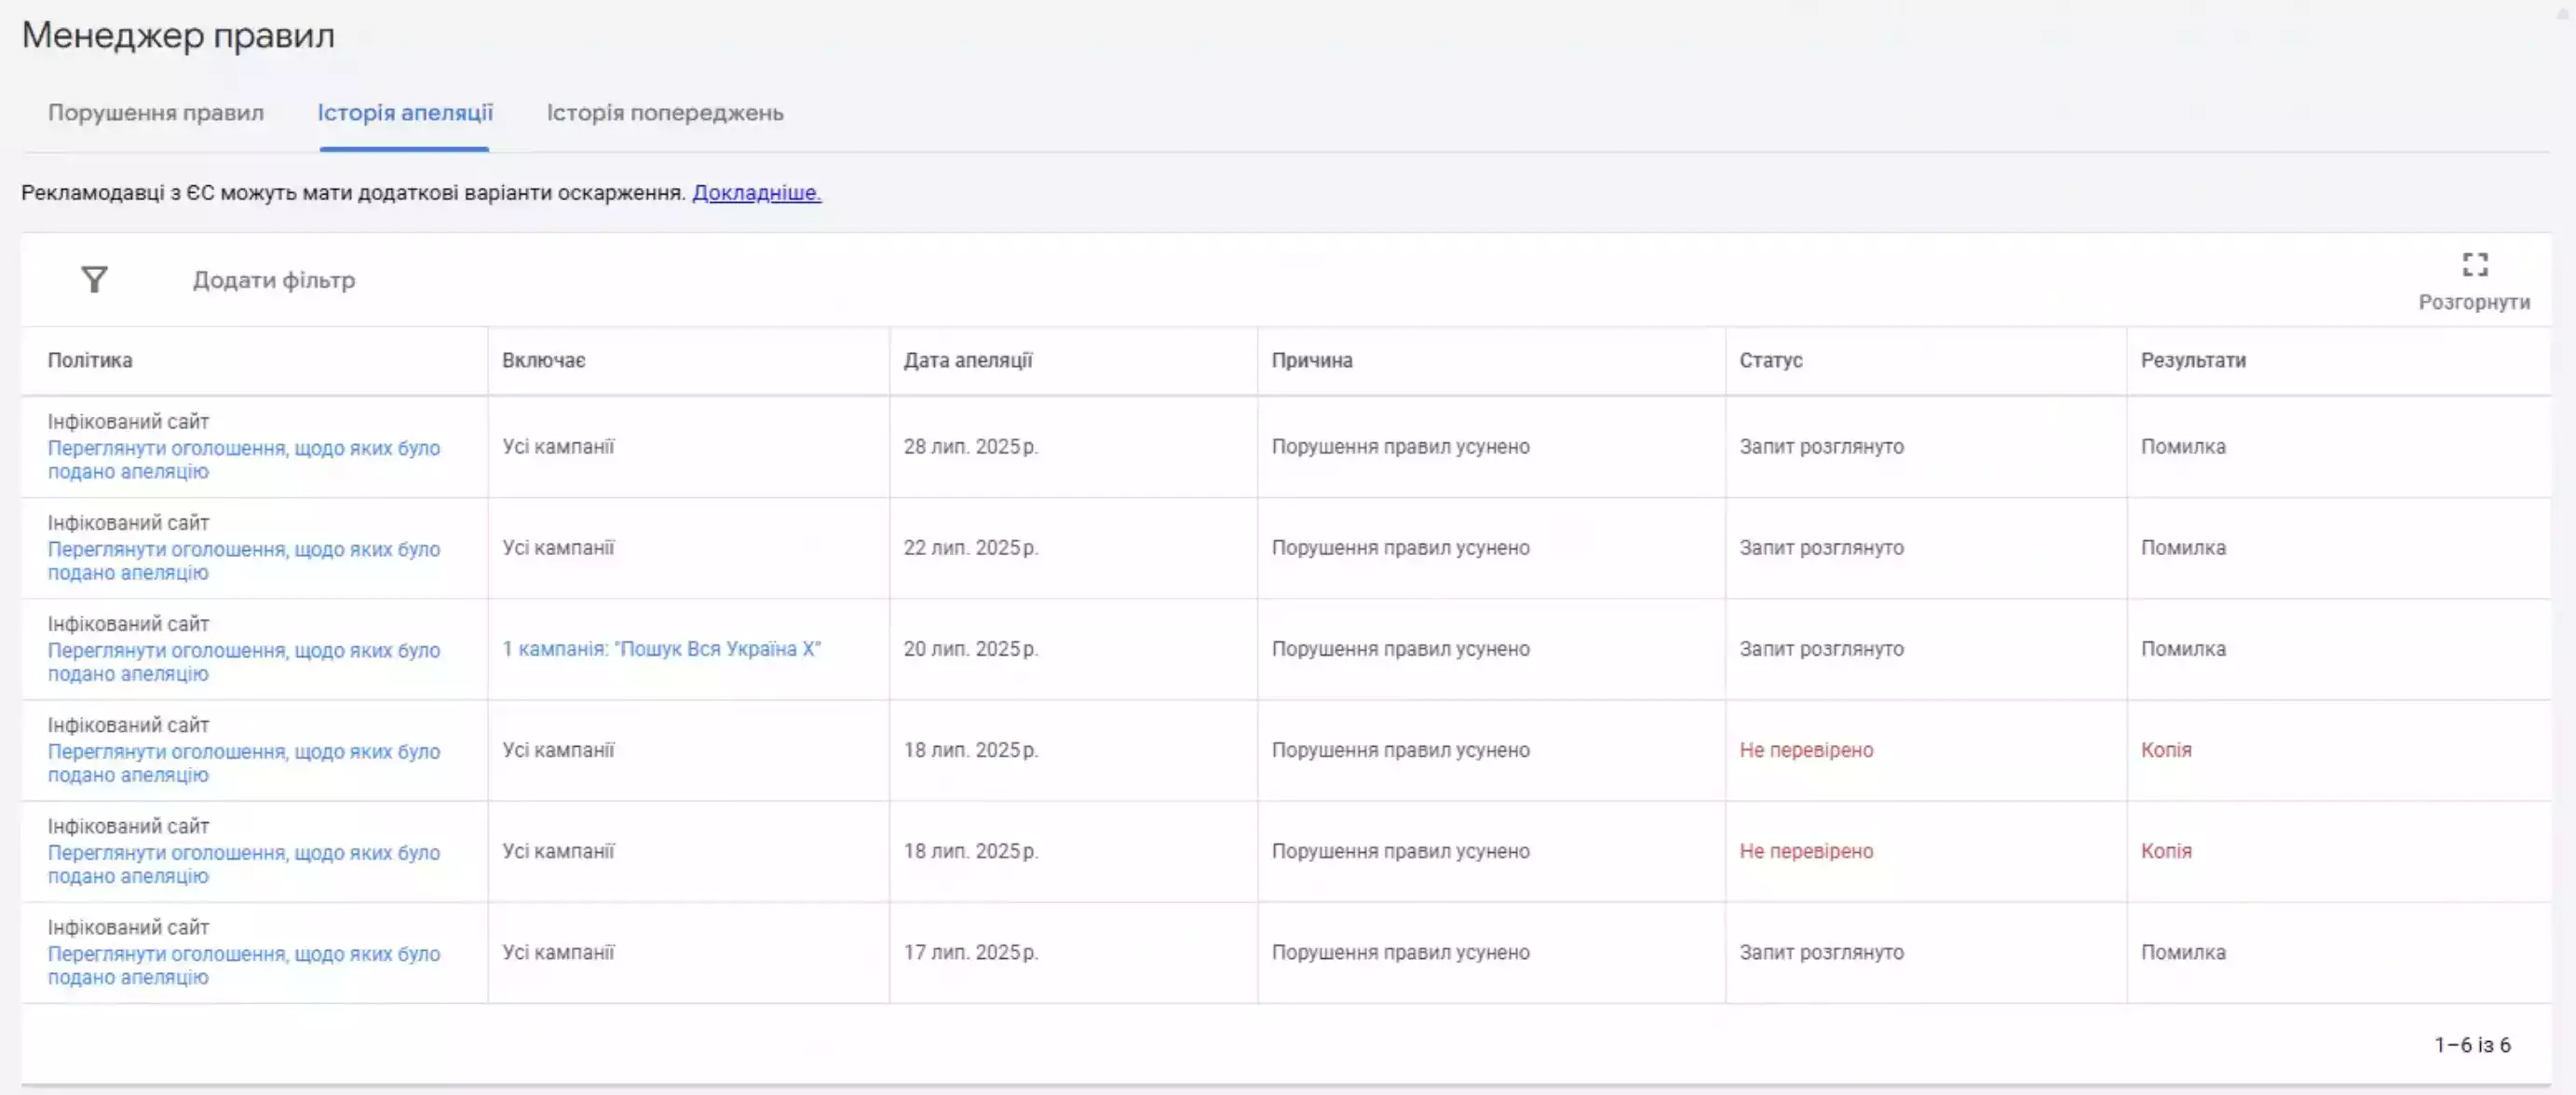Open appealed ads link in 22 лип. row

coord(244,561)
